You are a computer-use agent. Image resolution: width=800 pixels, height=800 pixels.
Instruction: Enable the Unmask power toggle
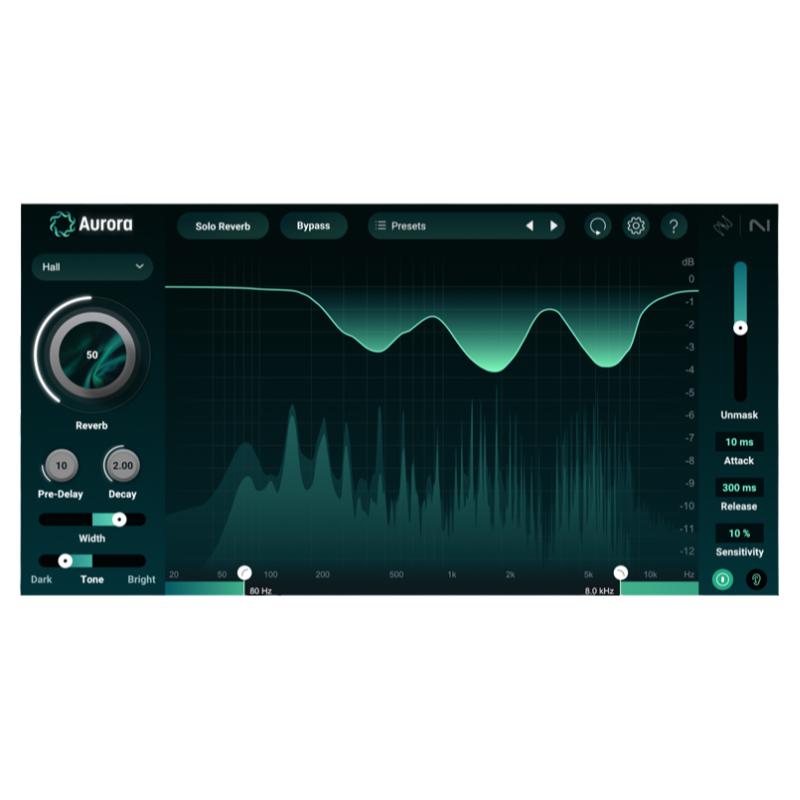coord(721,579)
